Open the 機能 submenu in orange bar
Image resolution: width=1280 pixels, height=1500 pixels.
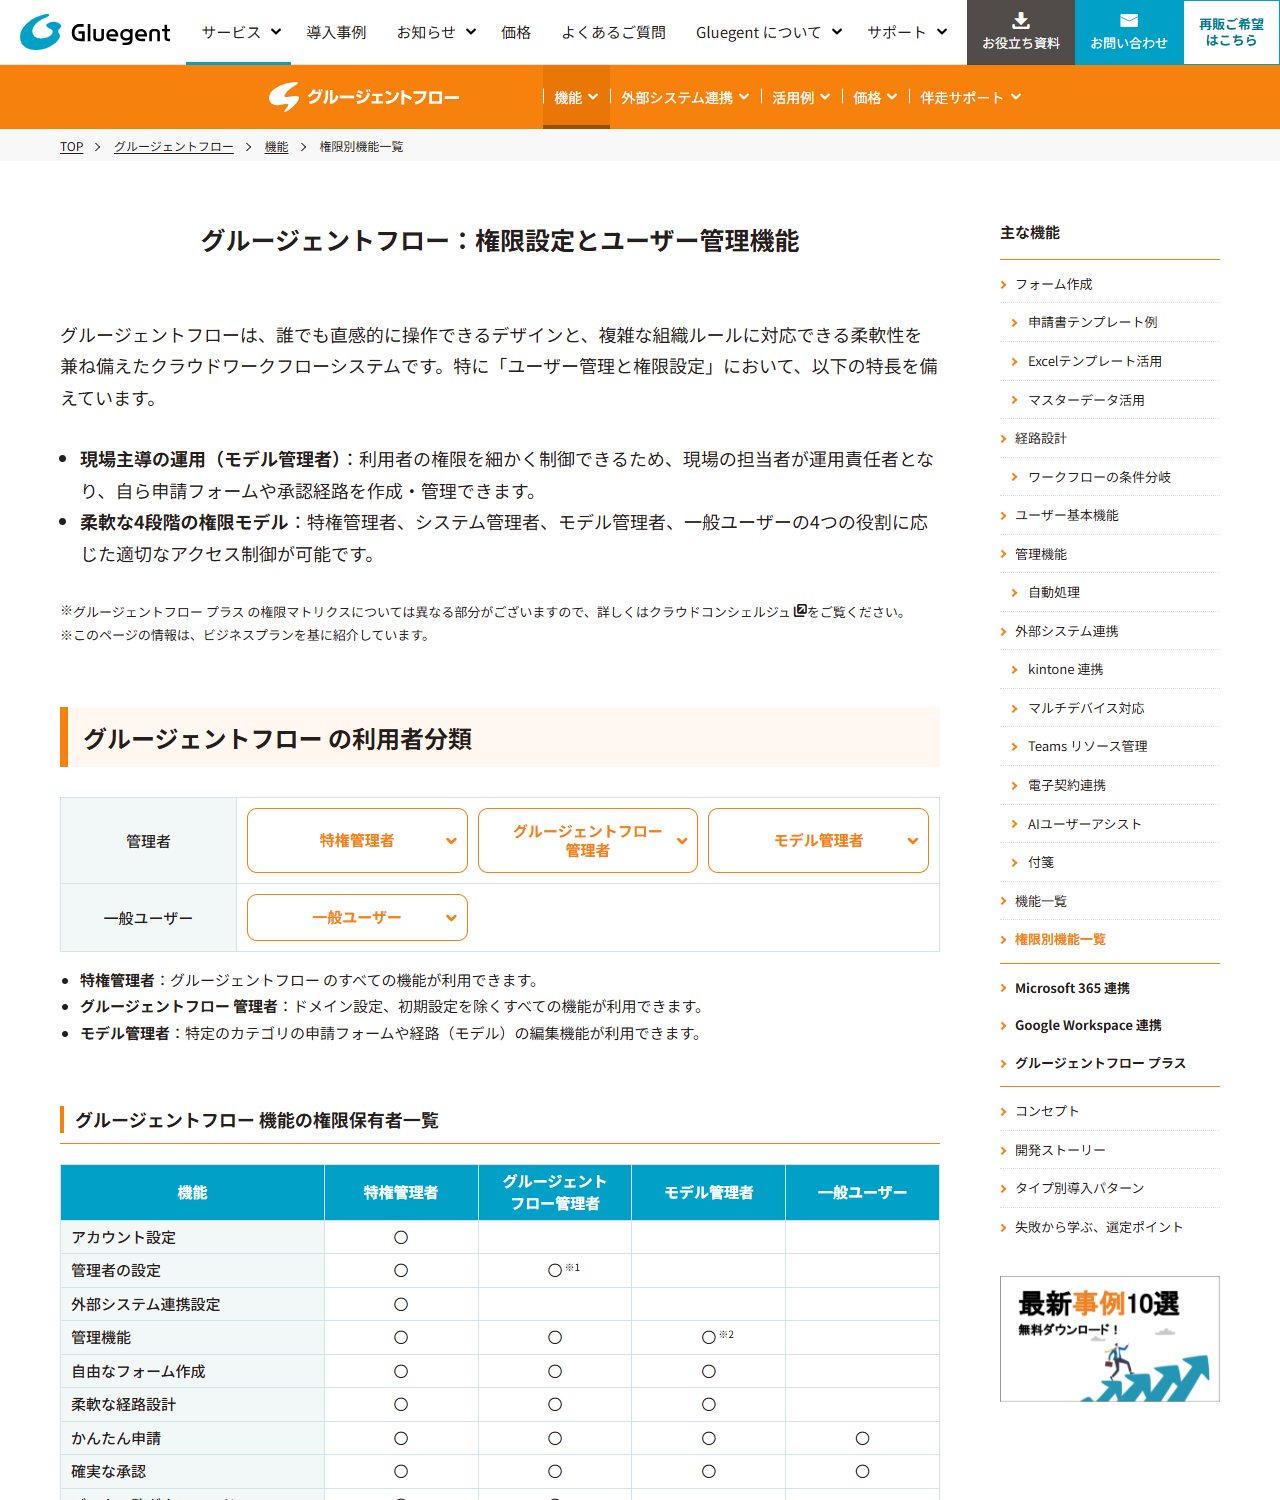pyautogui.click(x=576, y=97)
